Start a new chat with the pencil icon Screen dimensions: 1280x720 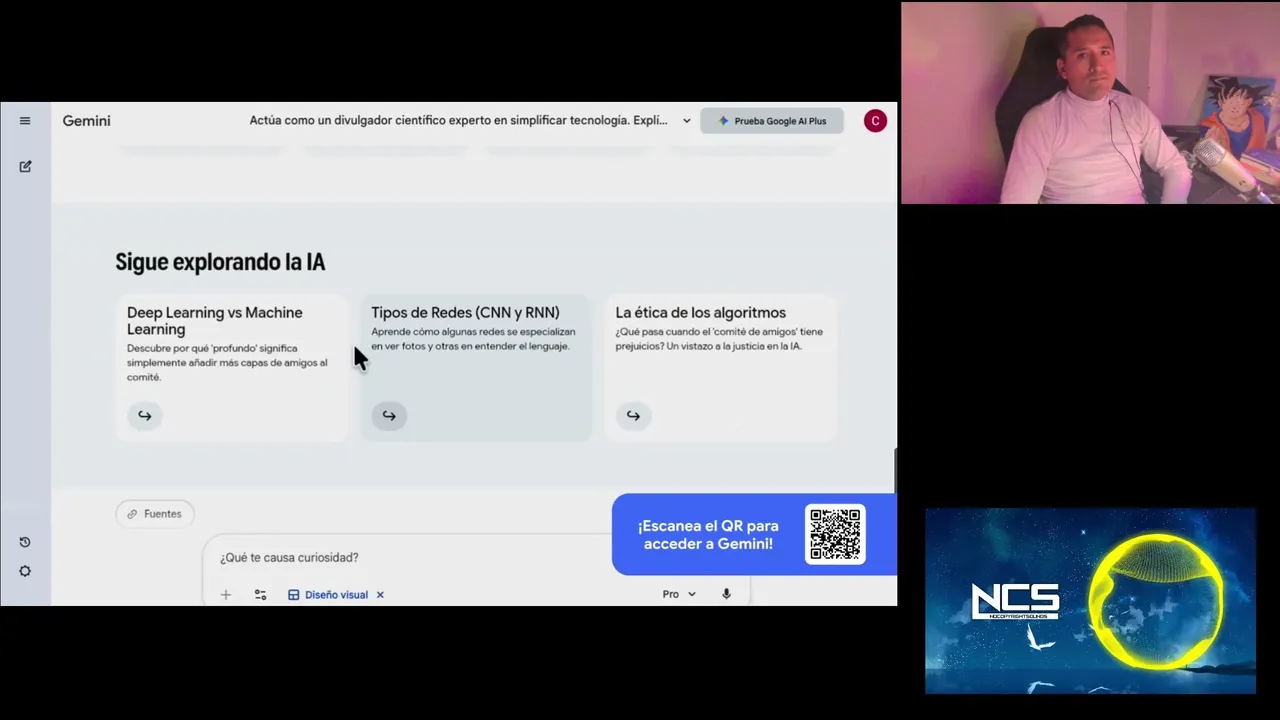(25, 166)
